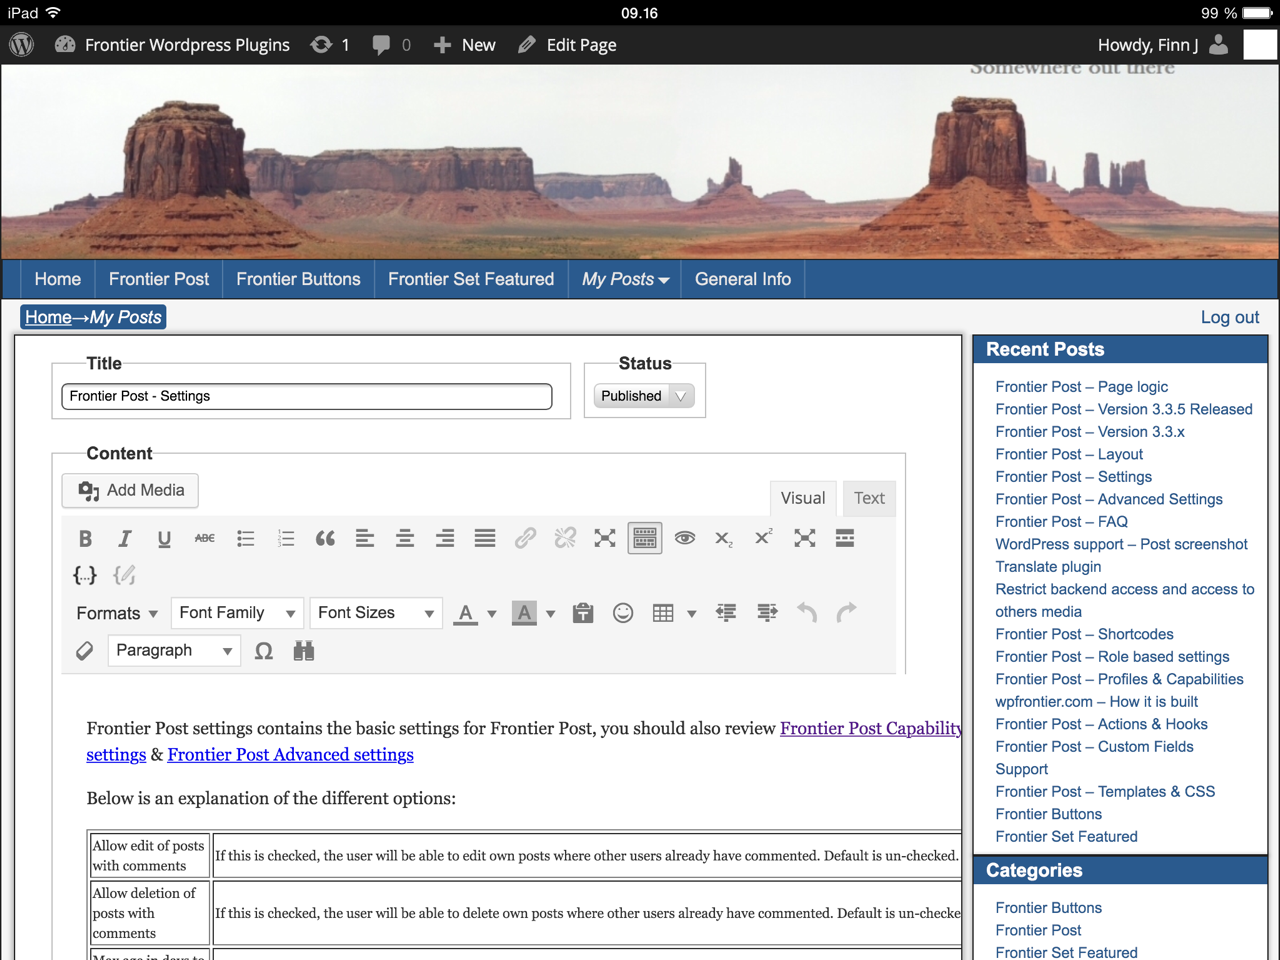1280x960 pixels.
Task: Click the Add Media button
Action: (130, 490)
